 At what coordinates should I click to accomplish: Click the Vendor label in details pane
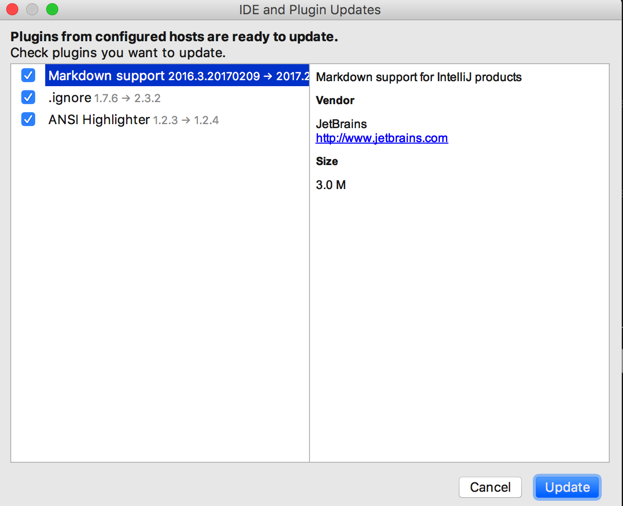(335, 101)
